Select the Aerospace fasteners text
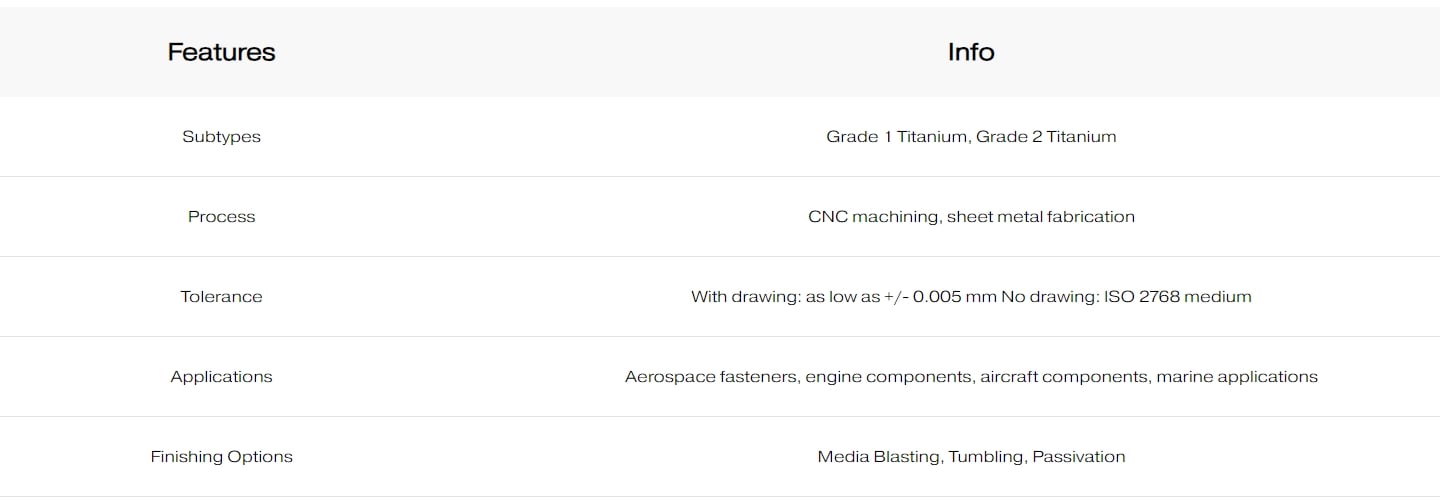Screen dimensions: 1440x503 click(x=712, y=377)
